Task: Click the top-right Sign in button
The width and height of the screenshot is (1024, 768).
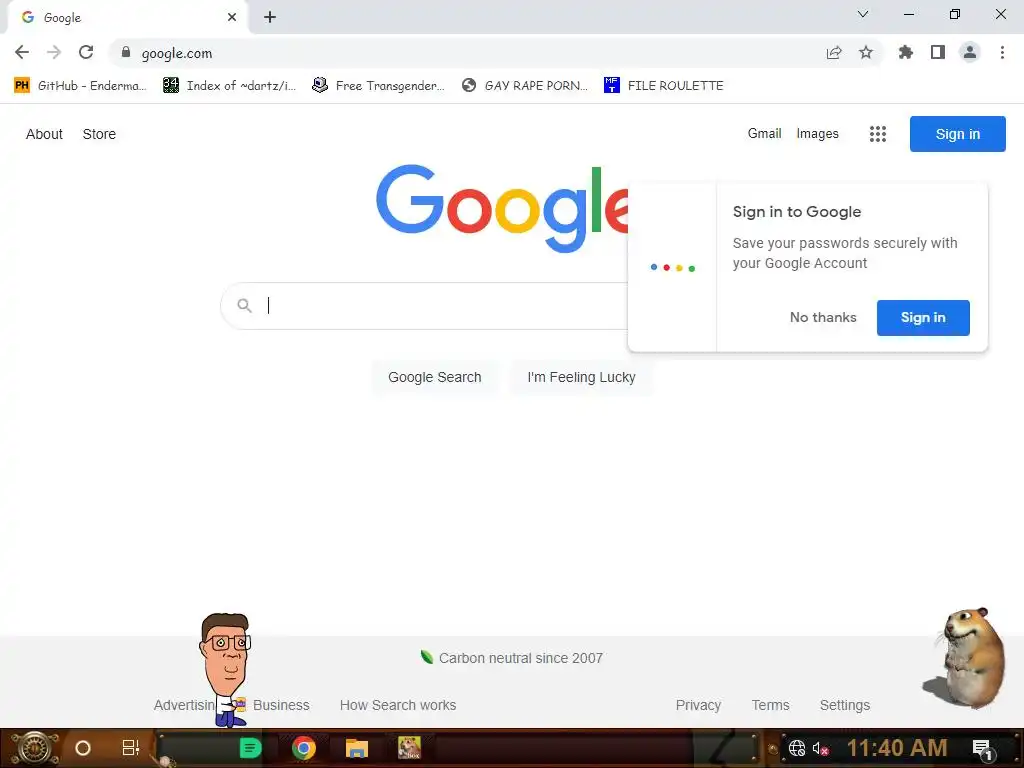Action: [x=957, y=134]
